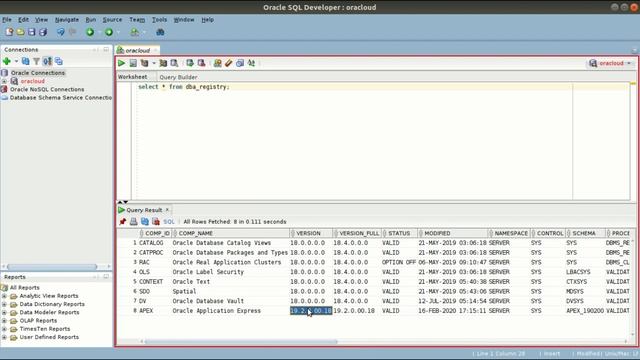The height and width of the screenshot is (360, 640).
Task: Click the SQL History icon
Action: (x=240, y=63)
